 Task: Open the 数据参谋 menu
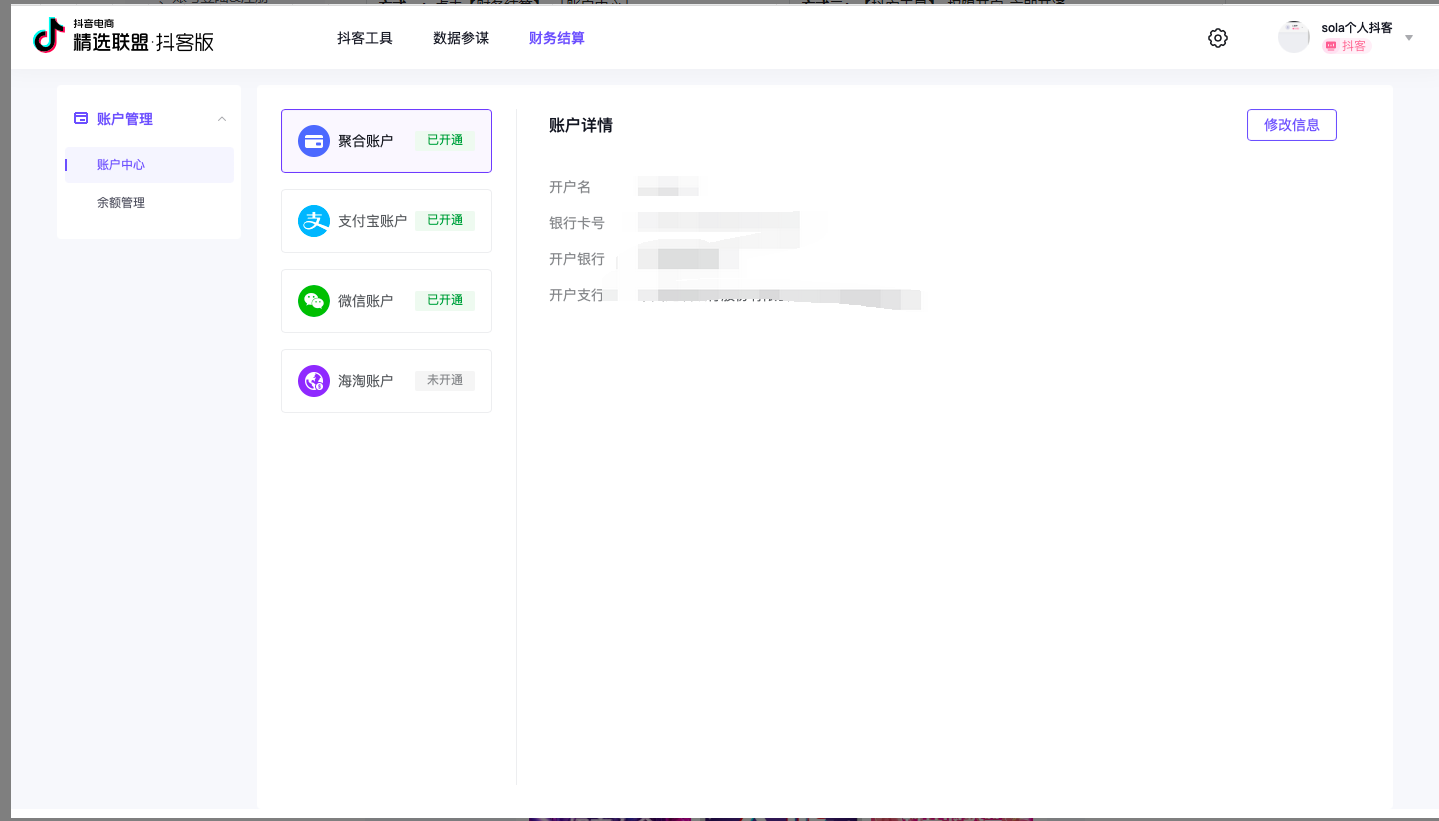click(461, 38)
